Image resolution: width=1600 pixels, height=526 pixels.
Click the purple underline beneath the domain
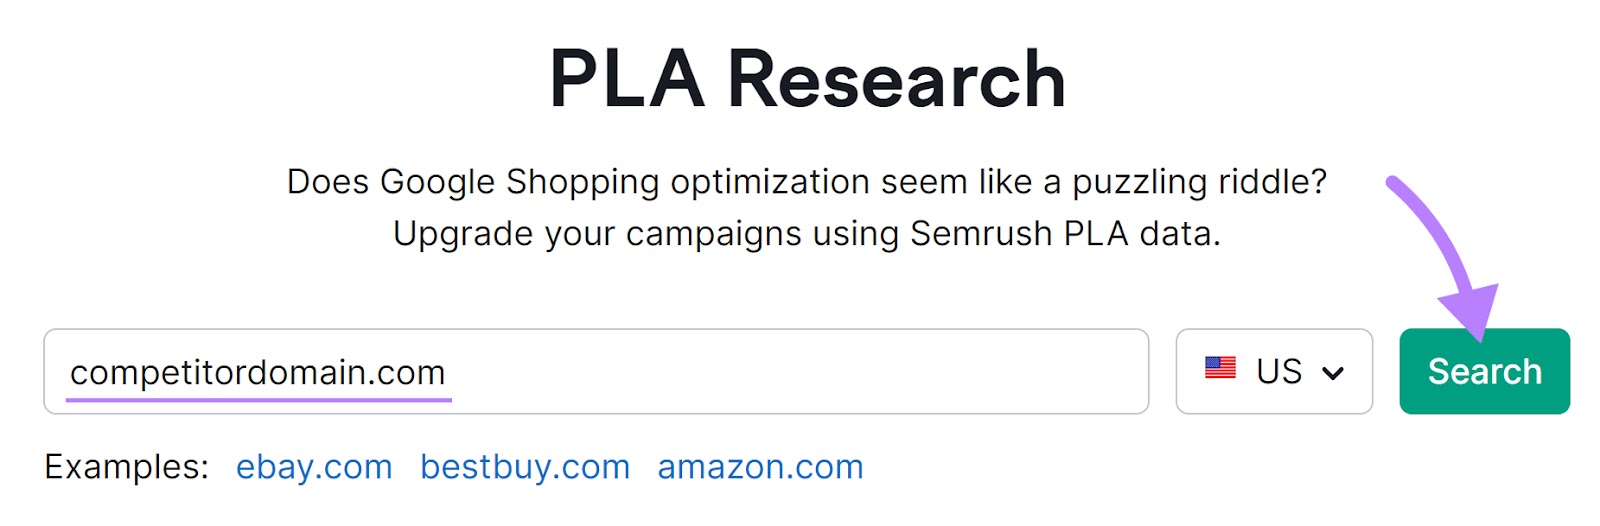click(258, 399)
